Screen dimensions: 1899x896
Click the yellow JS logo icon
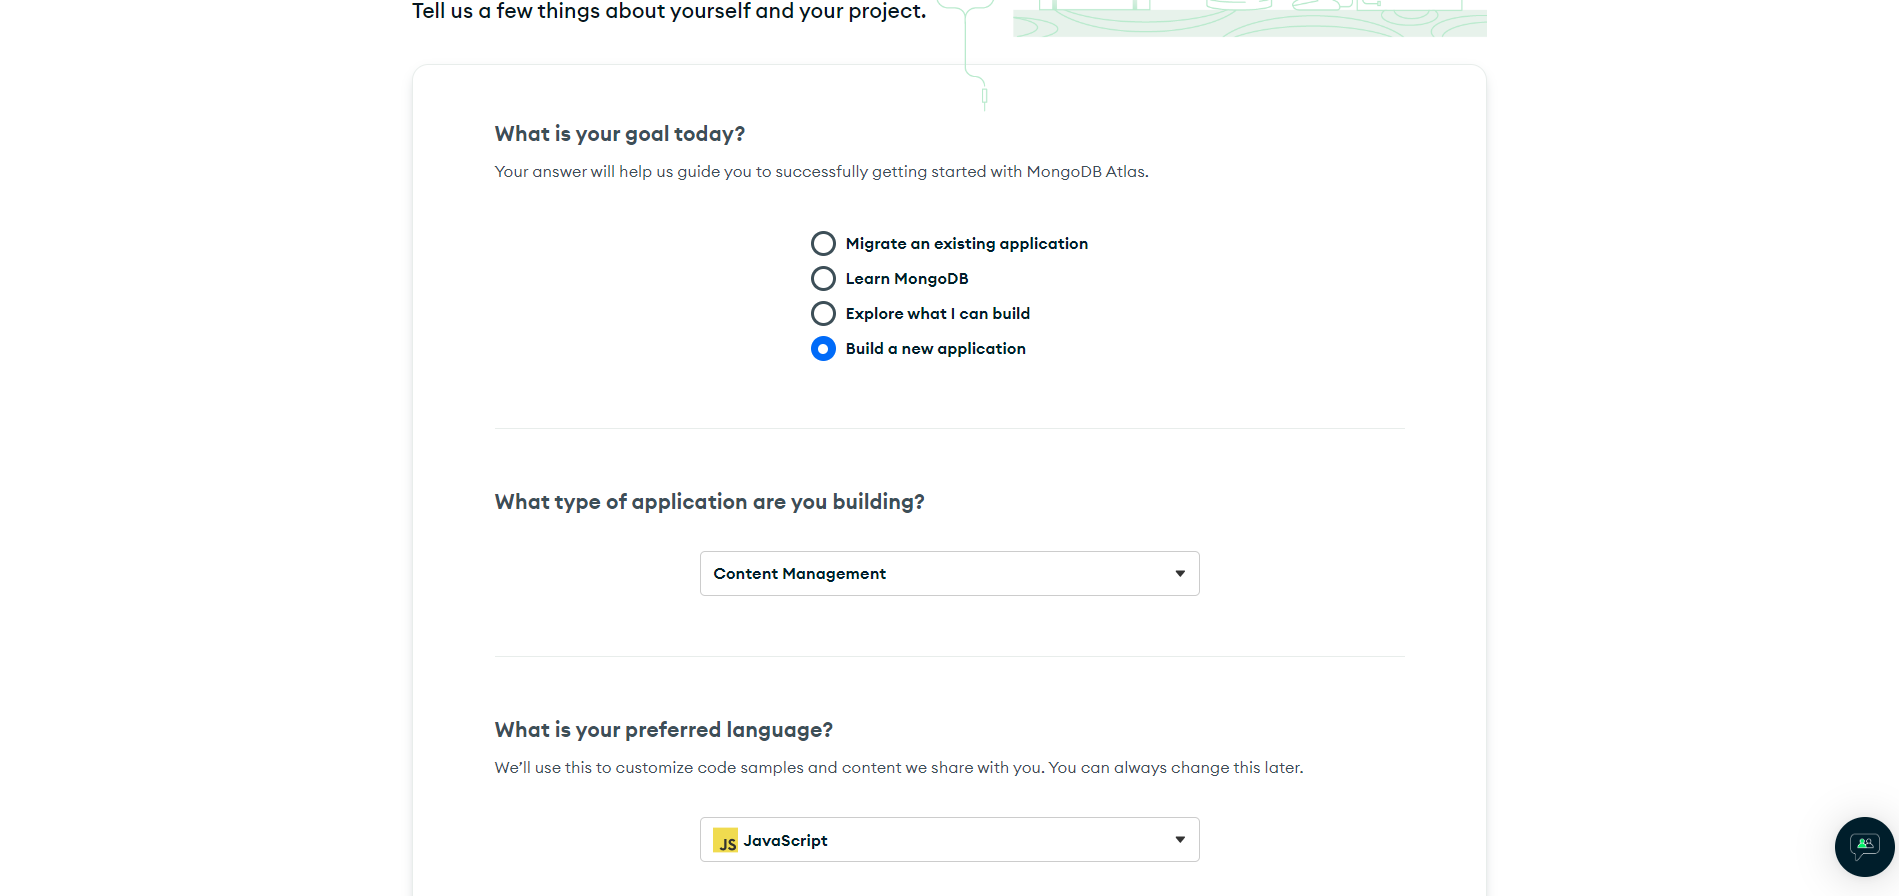[726, 841]
